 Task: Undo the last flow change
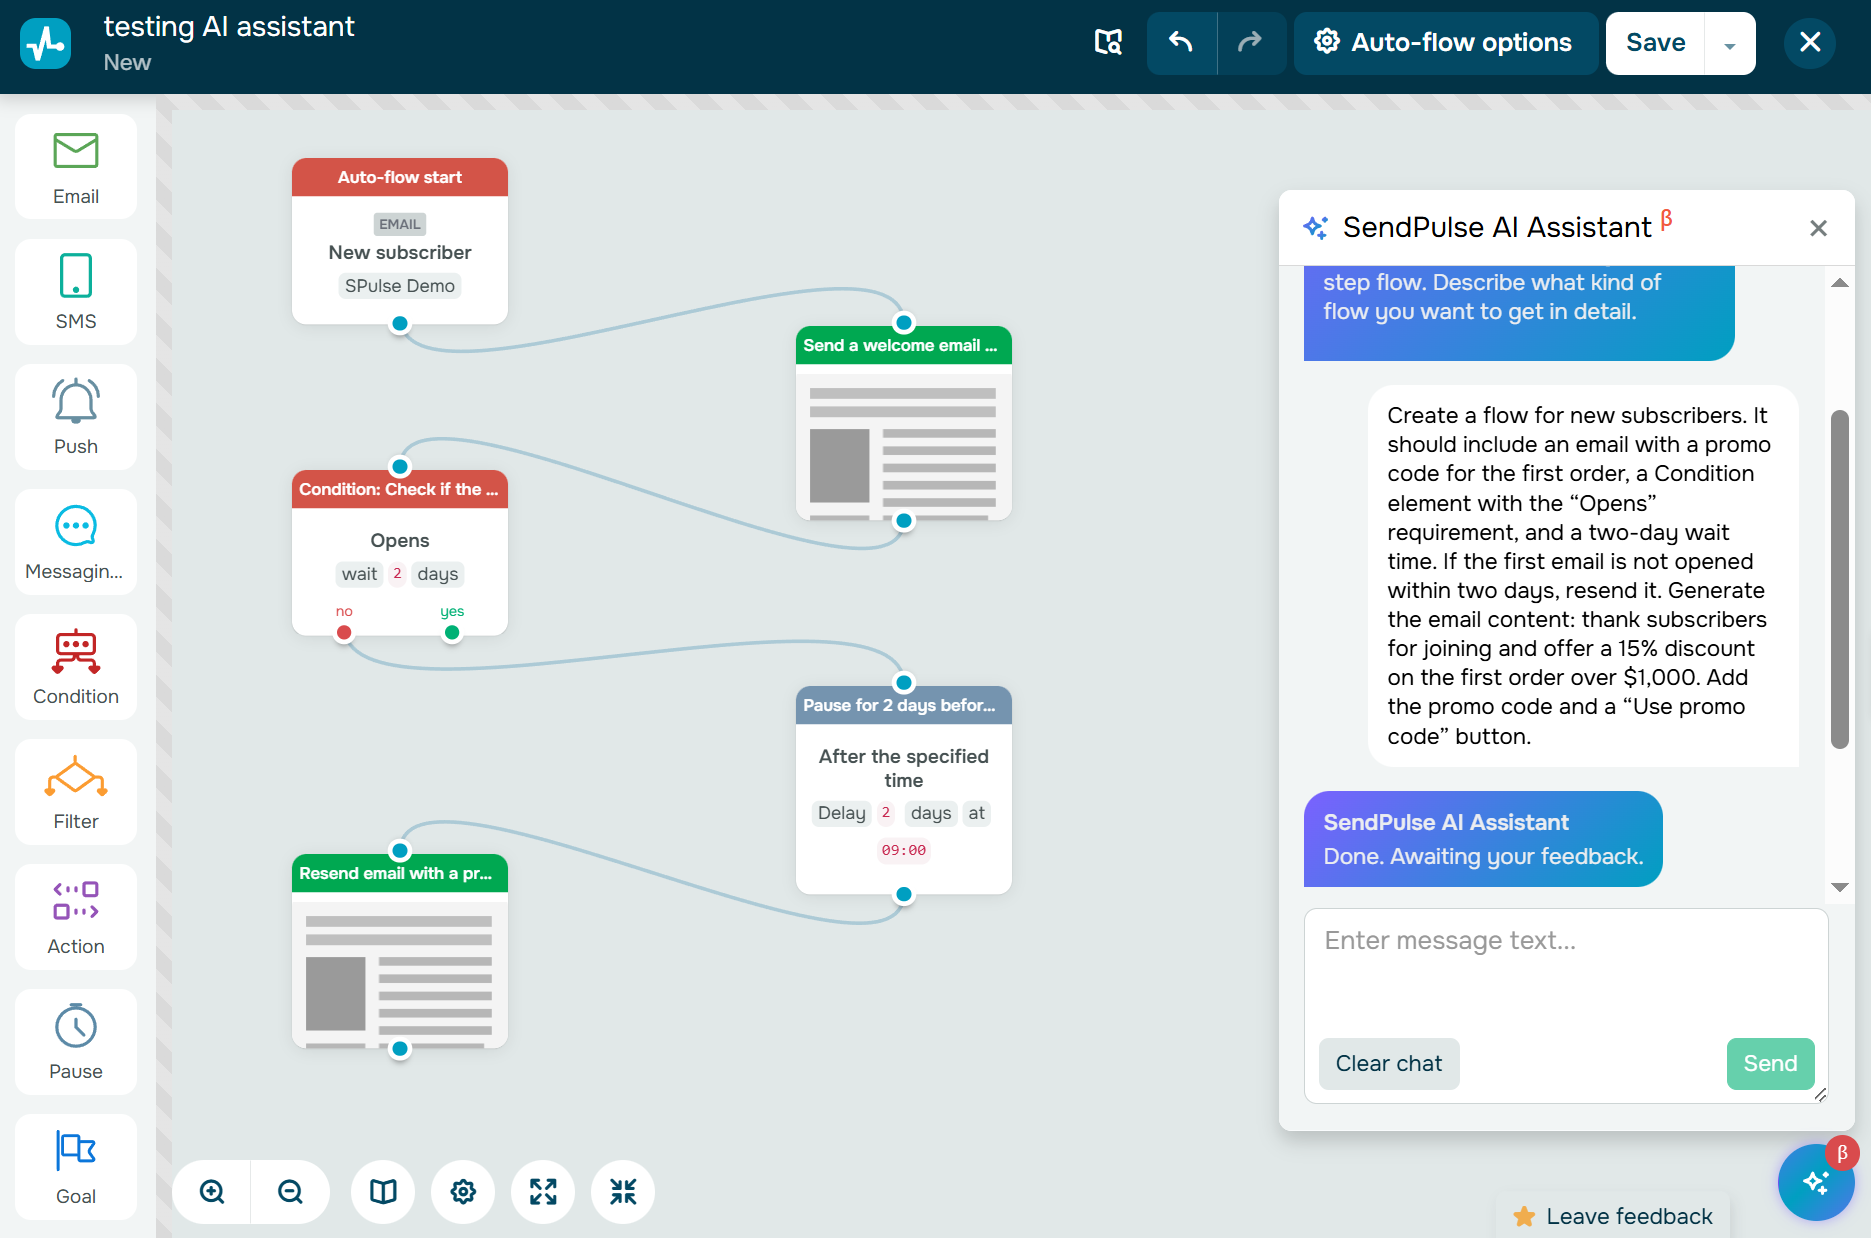tap(1181, 43)
